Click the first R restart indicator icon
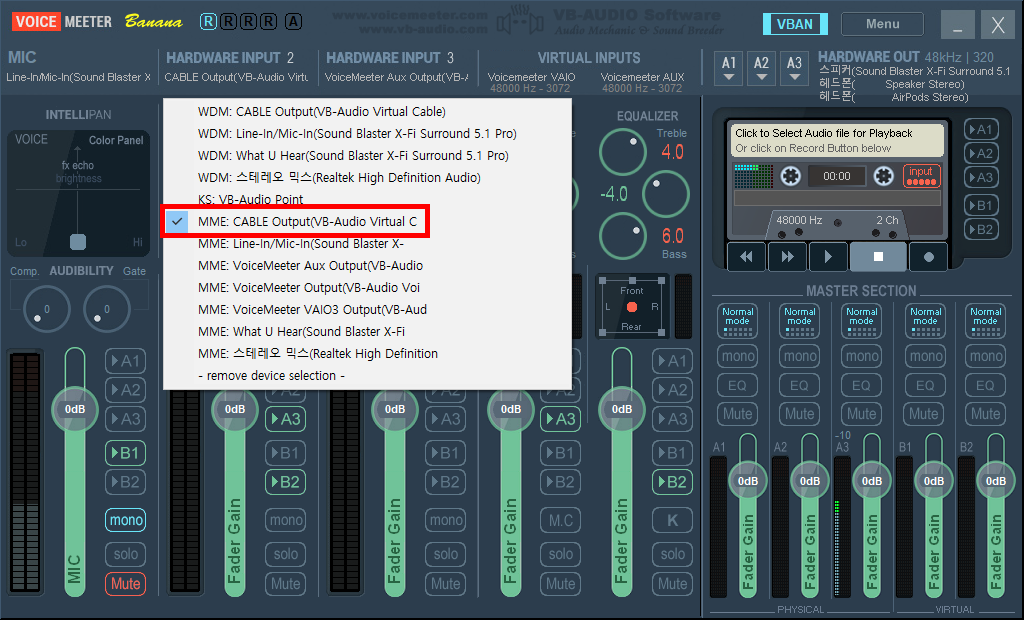Viewport: 1024px width, 620px height. (208, 22)
